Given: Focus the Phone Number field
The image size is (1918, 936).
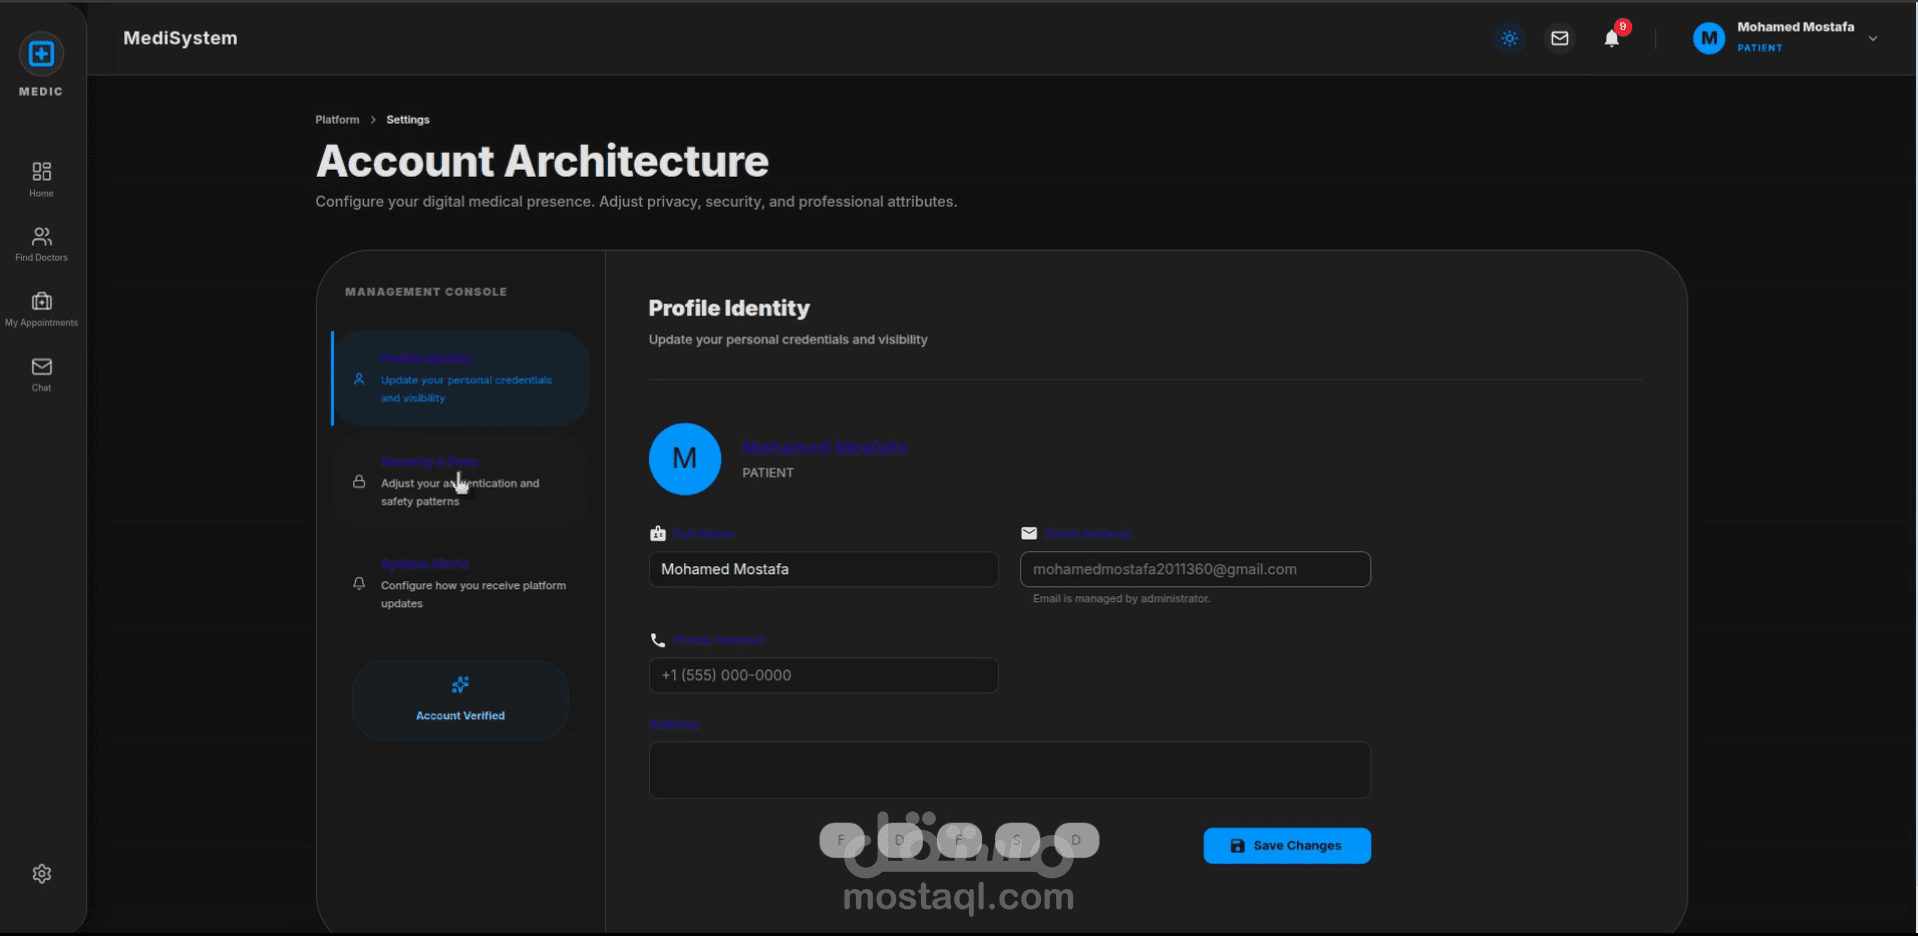Looking at the screenshot, I should 823,676.
